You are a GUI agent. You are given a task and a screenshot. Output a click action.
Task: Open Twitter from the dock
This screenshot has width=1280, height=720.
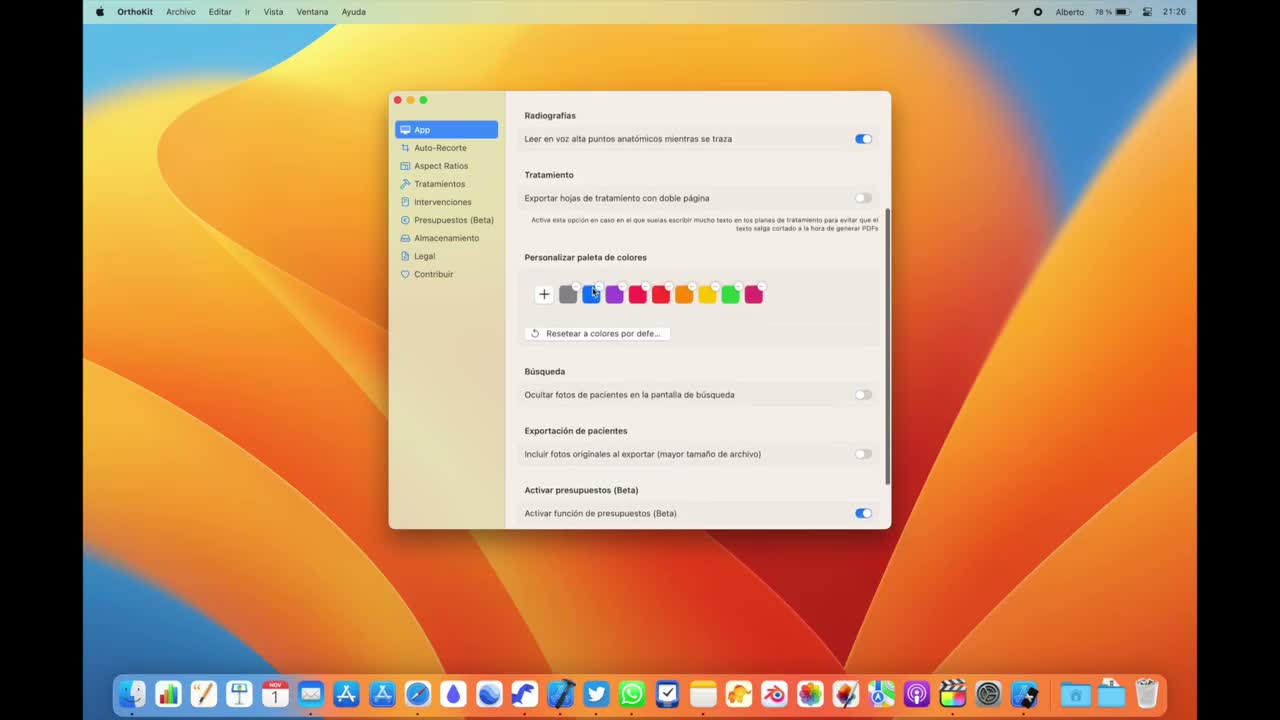596,693
